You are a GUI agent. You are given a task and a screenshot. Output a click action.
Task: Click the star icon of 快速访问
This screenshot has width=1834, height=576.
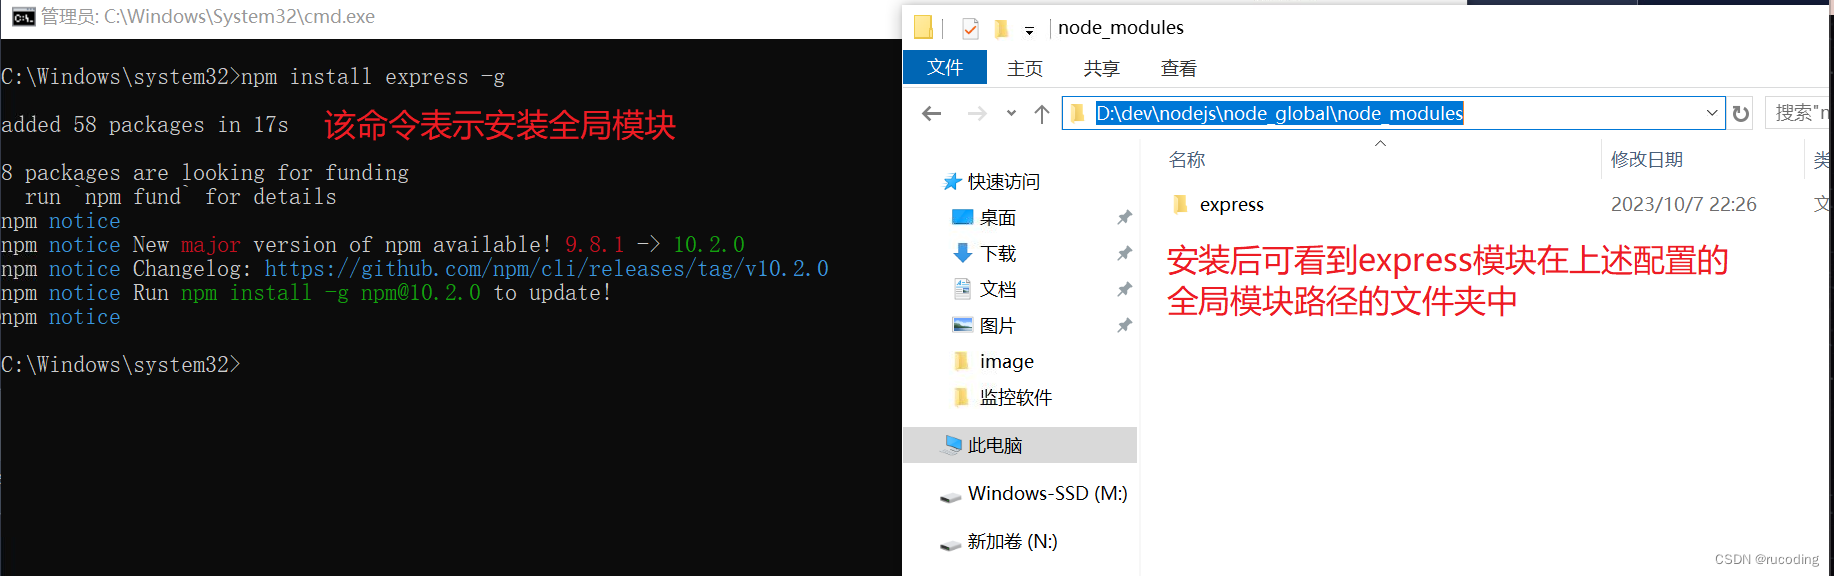pyautogui.click(x=952, y=181)
